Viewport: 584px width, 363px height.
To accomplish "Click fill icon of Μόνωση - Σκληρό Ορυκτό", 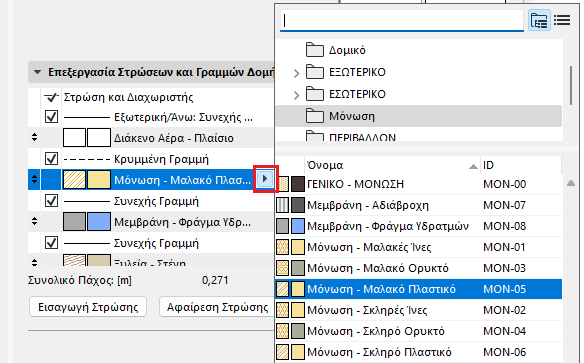I will click(283, 331).
